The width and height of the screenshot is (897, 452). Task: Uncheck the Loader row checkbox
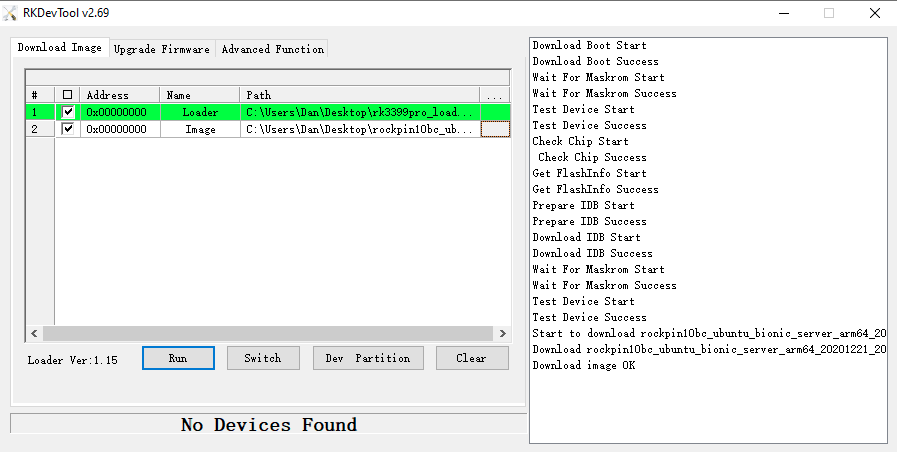pyautogui.click(x=68, y=112)
